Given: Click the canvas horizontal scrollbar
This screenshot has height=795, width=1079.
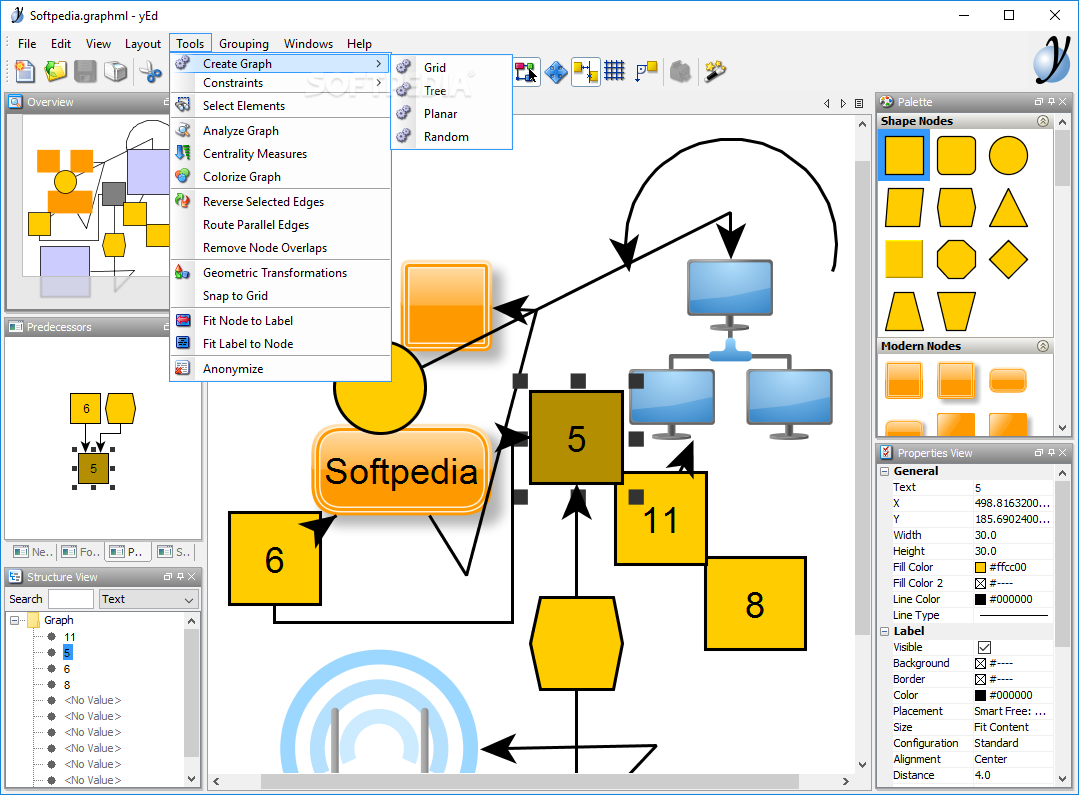Looking at the screenshot, I should [x=530, y=781].
